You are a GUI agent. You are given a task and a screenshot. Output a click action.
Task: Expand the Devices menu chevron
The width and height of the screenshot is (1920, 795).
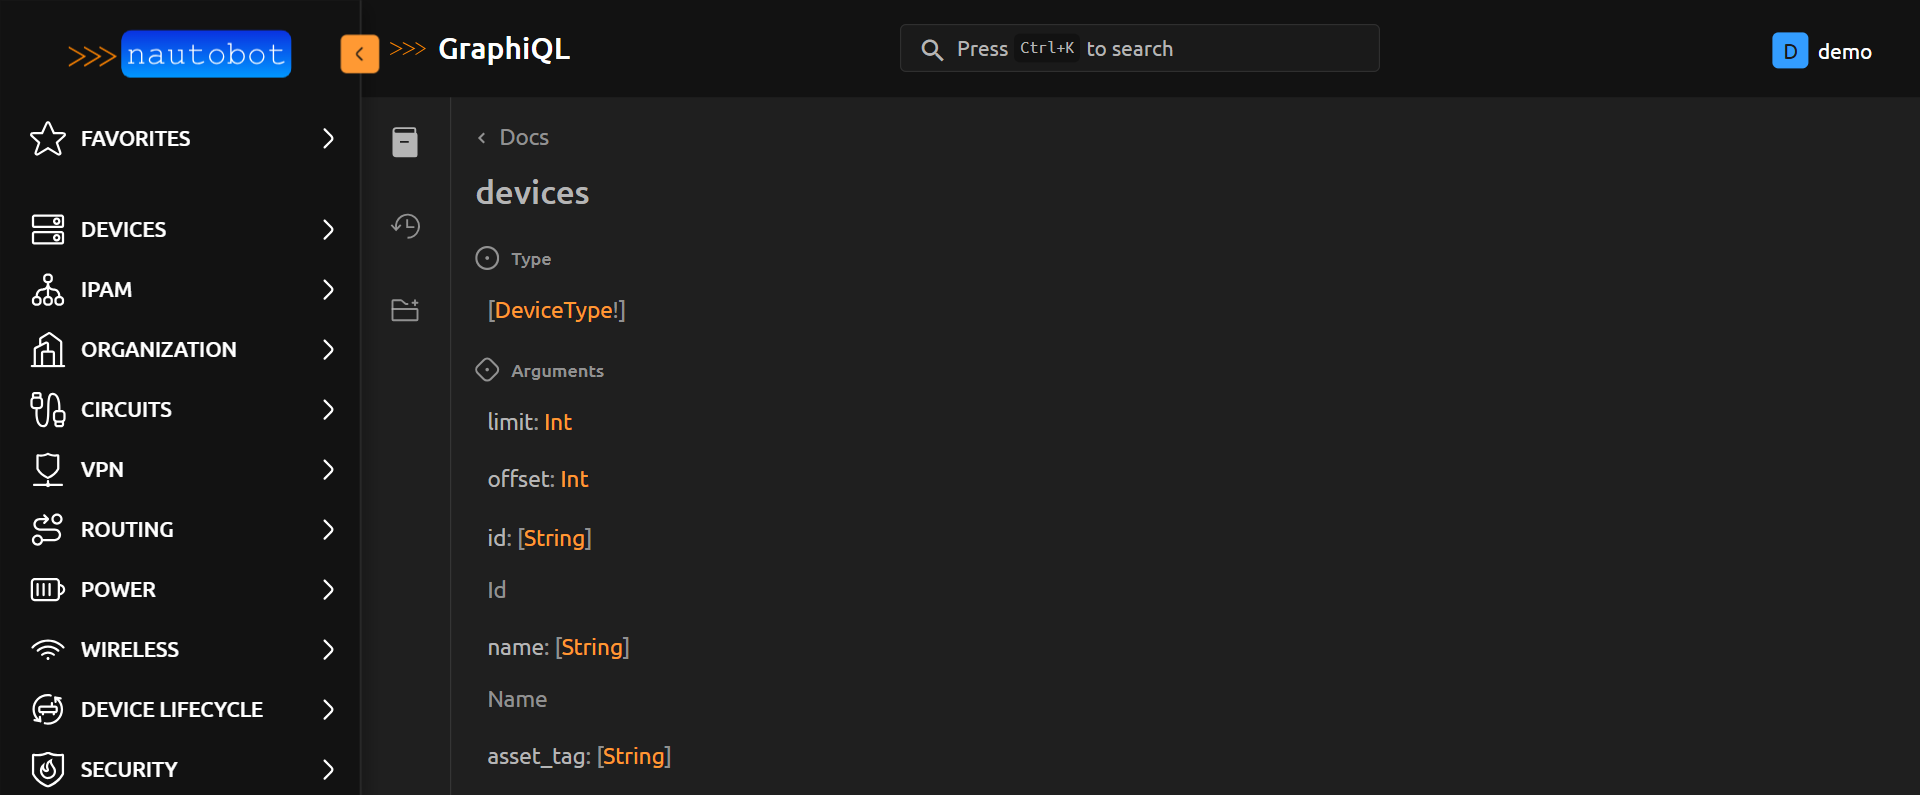[328, 230]
